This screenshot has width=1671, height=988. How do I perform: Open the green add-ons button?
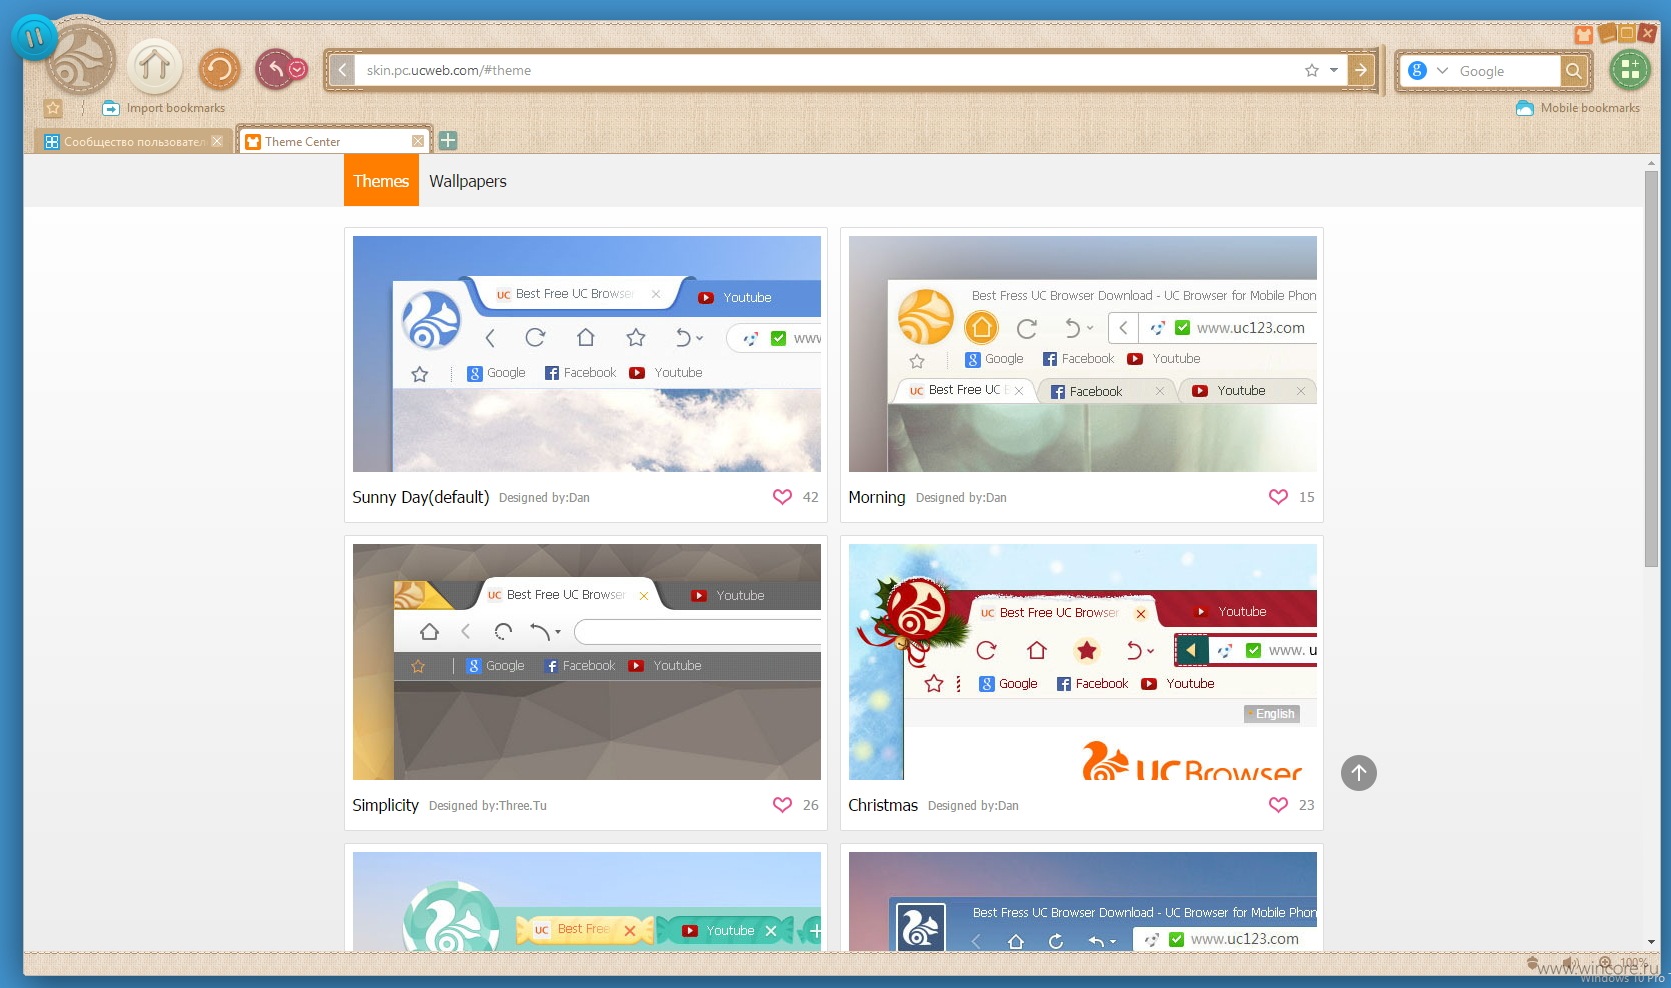pos(1630,69)
